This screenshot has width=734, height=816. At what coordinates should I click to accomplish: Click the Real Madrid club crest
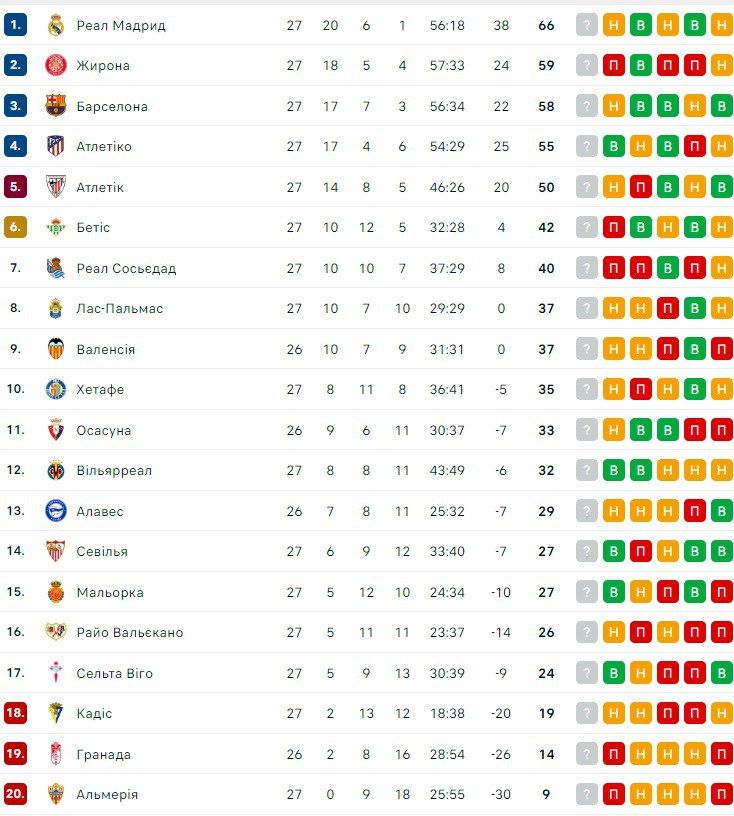(x=56, y=25)
